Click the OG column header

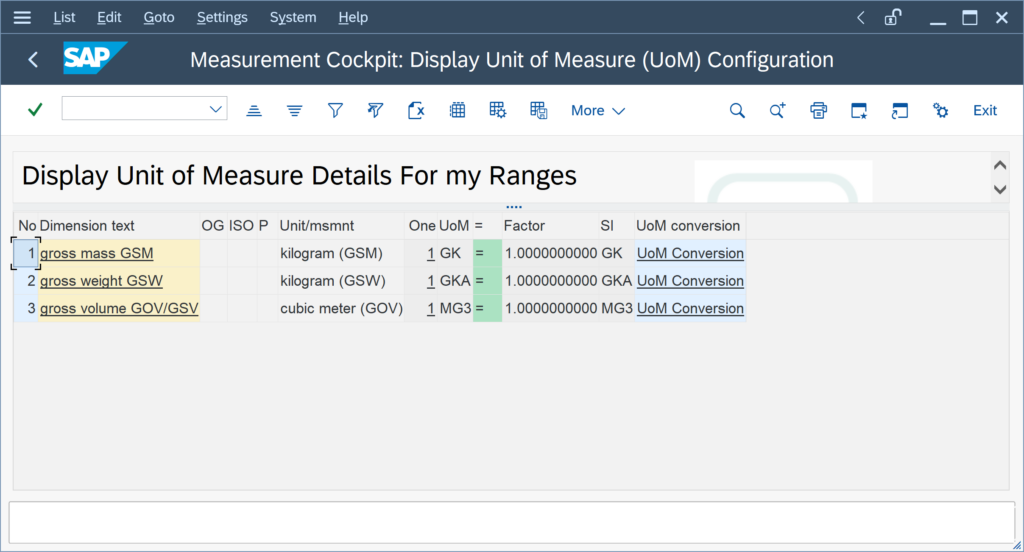[213, 226]
